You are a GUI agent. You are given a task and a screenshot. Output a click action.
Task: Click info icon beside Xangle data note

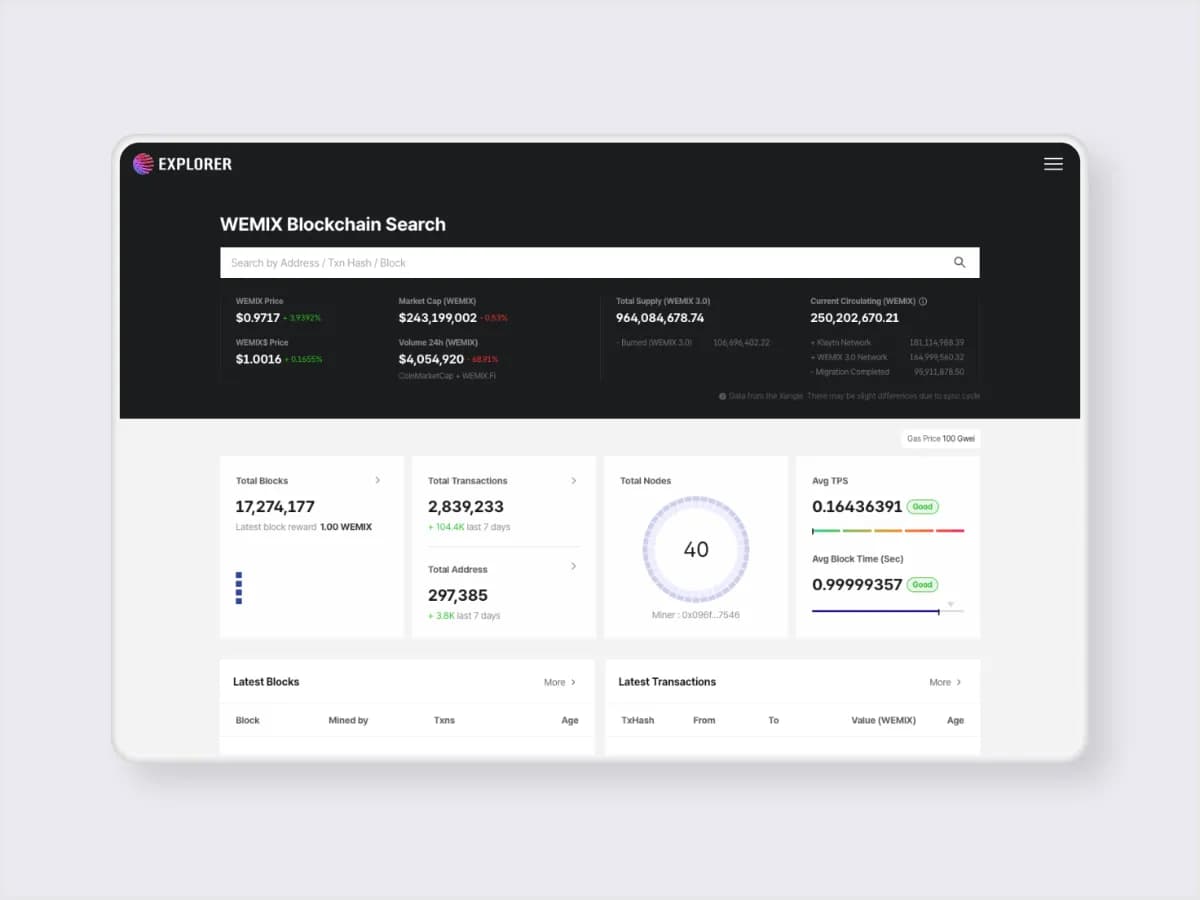coord(722,396)
